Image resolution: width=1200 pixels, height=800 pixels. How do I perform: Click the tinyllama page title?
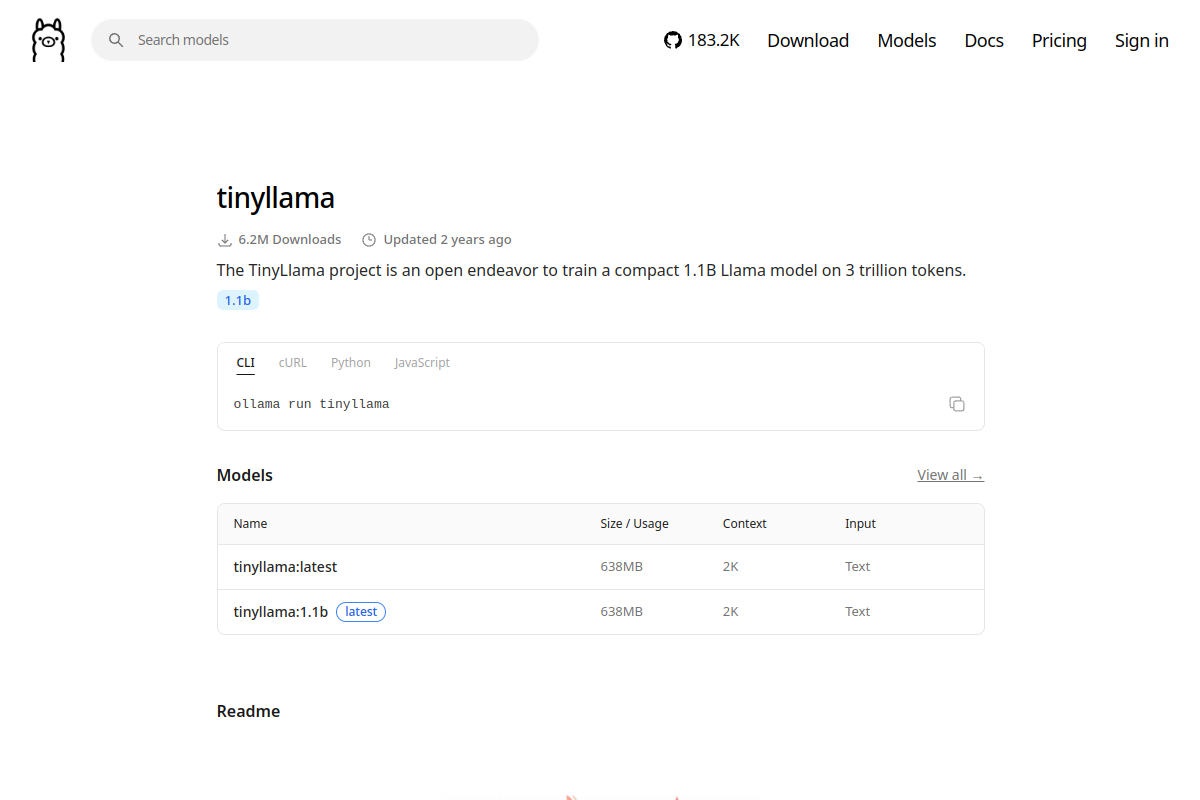coord(276,198)
